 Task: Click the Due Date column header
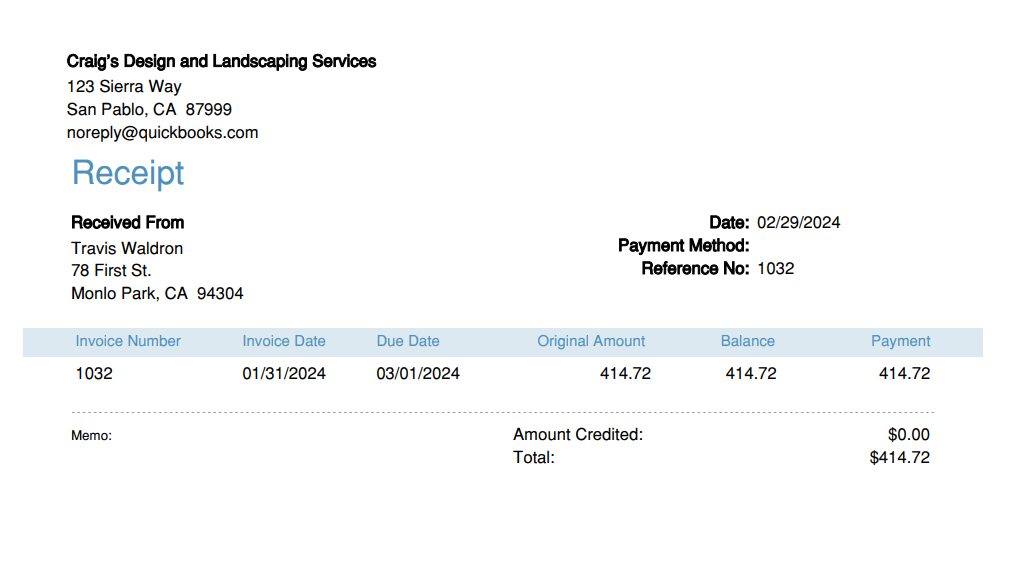point(408,341)
